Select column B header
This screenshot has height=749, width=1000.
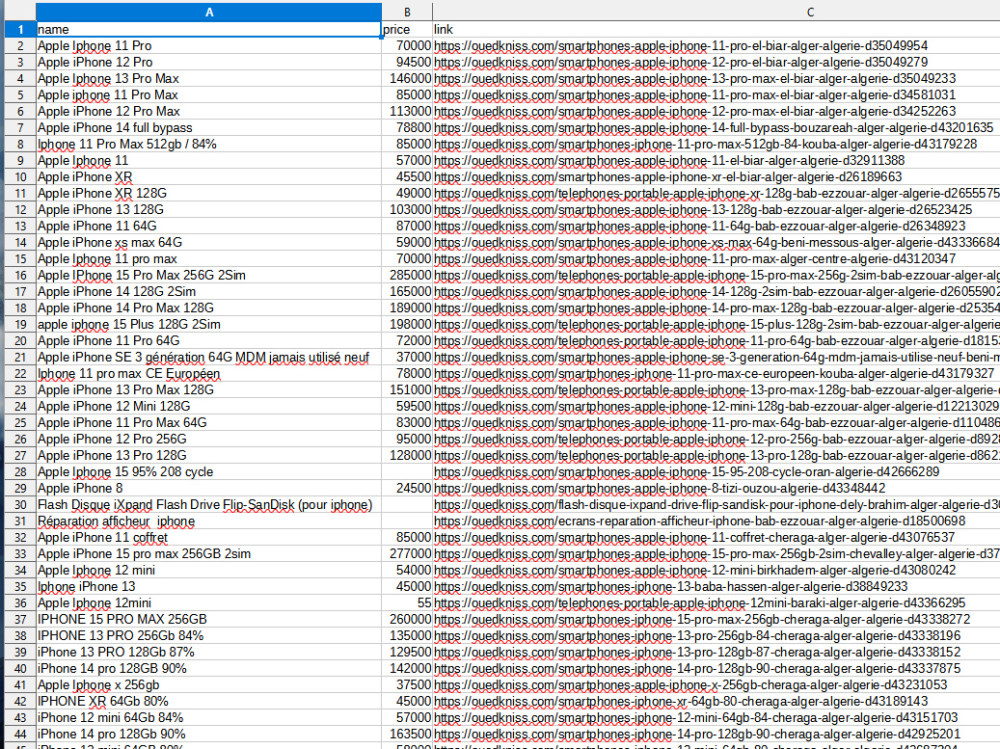point(407,12)
